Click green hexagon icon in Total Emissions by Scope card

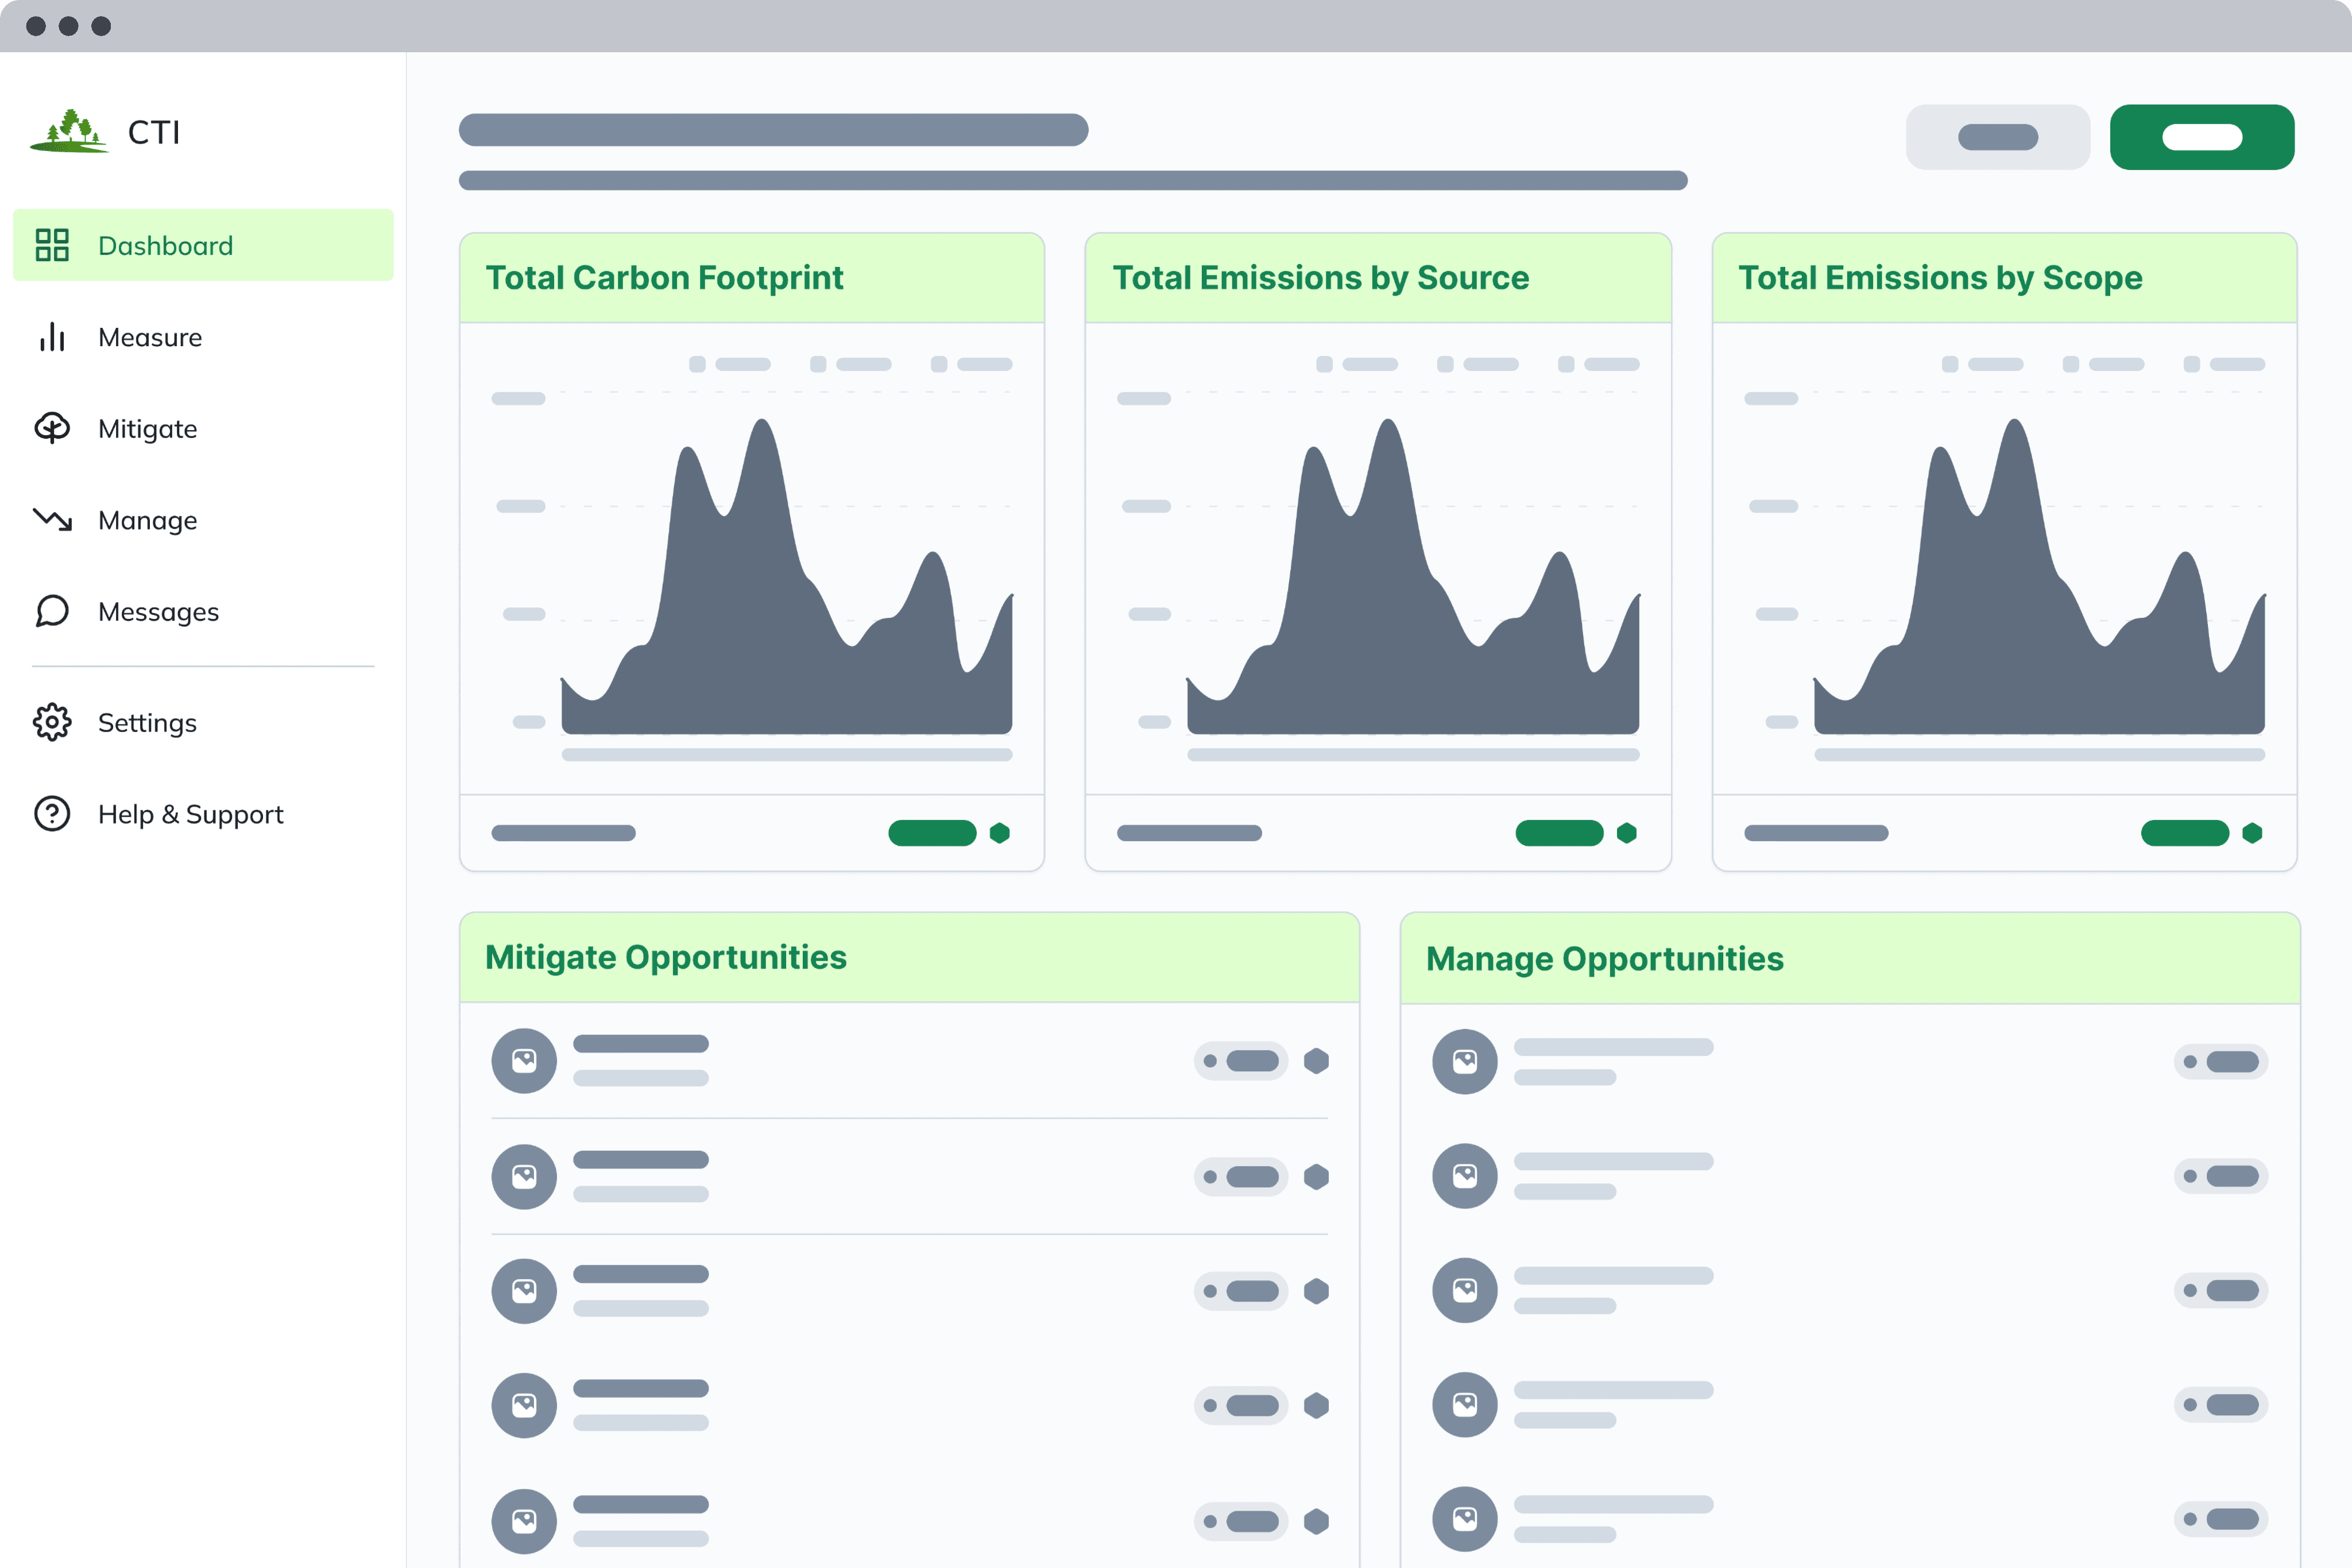tap(2253, 833)
